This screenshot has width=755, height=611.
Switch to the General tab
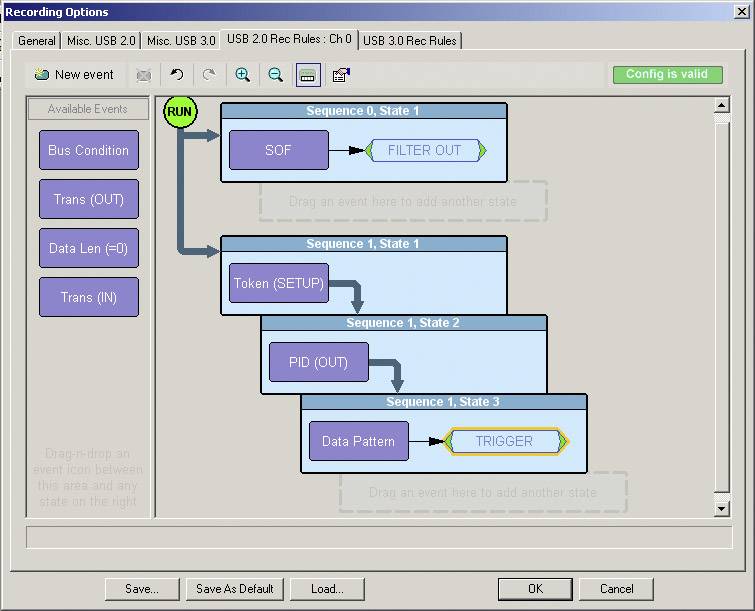tap(37, 41)
